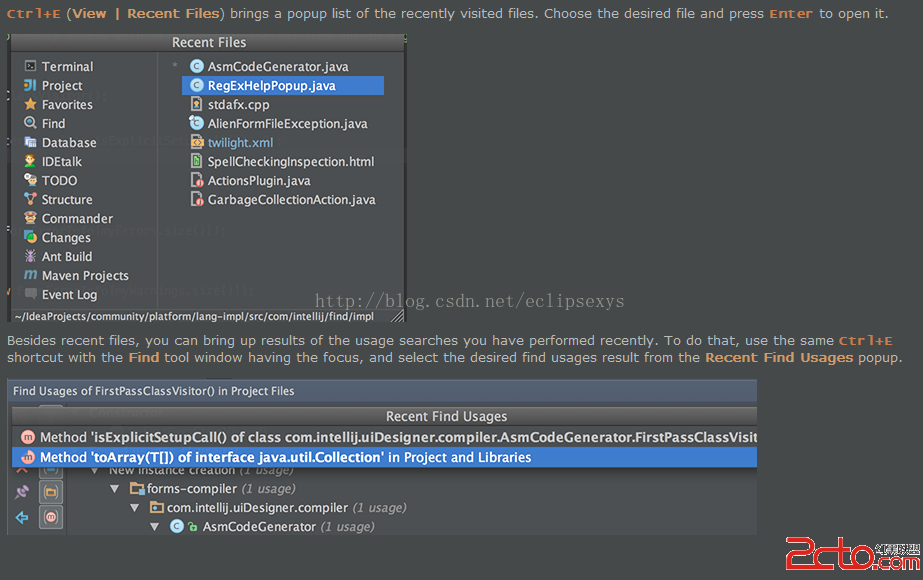Select Structure tool window entry
Viewport: 923px width, 580px height.
tap(58, 200)
